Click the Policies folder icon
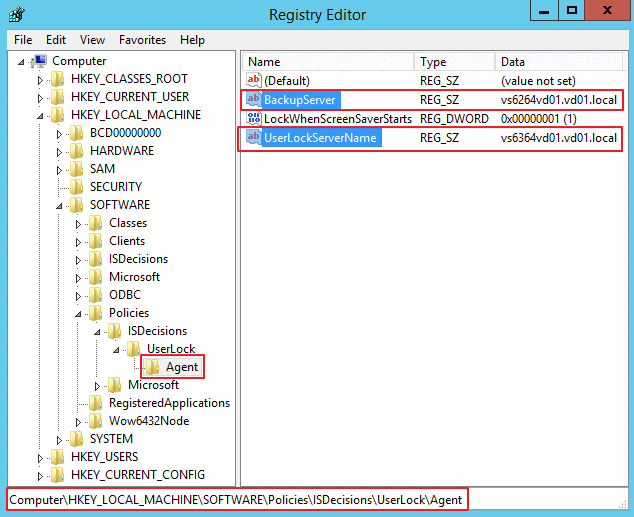 pos(95,313)
